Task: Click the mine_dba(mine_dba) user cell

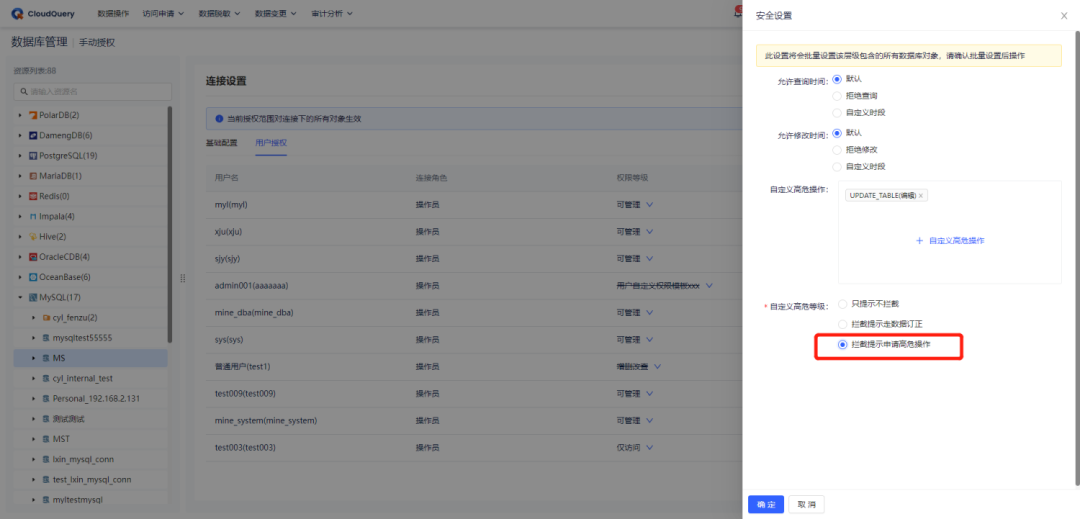Action: pyautogui.click(x=254, y=313)
